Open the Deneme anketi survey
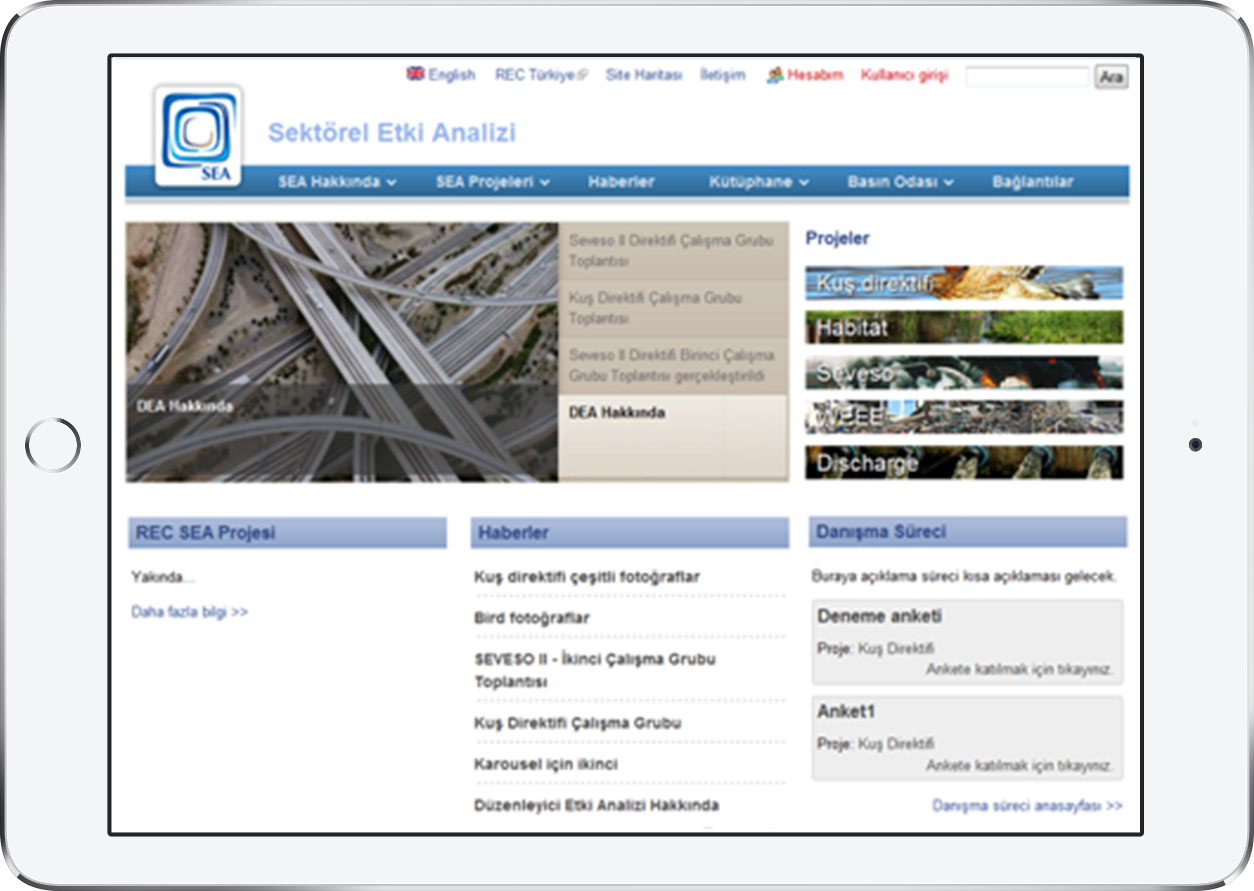 click(x=879, y=616)
